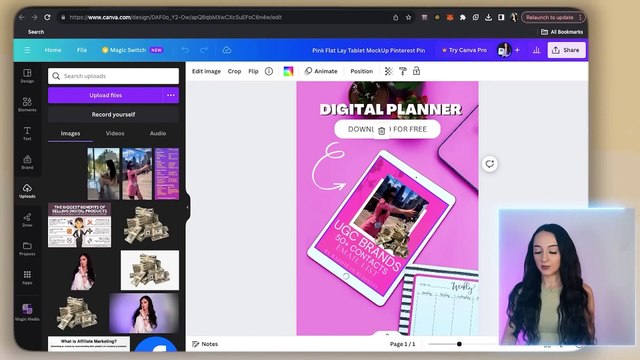The image size is (640, 360).
Task: Click design title Pink Flat Lay Tablet
Action: point(369,50)
